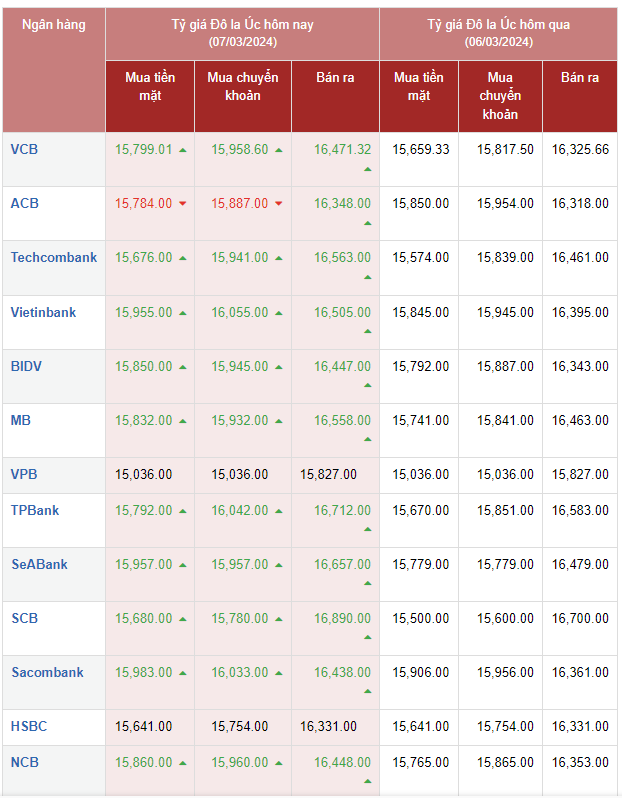Open the Techcombank bank link
622x798 pixels.
coord(54,257)
